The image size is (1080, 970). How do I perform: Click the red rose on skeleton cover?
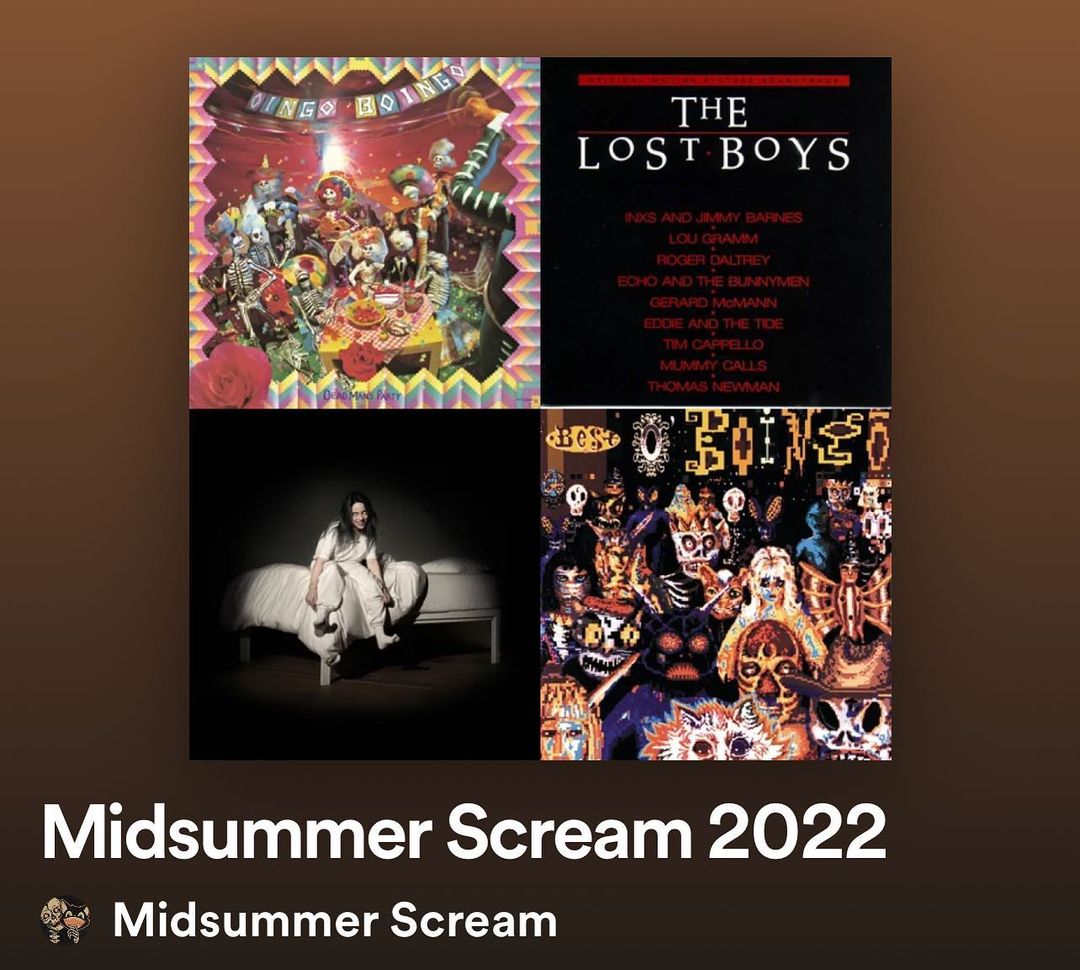click(231, 375)
